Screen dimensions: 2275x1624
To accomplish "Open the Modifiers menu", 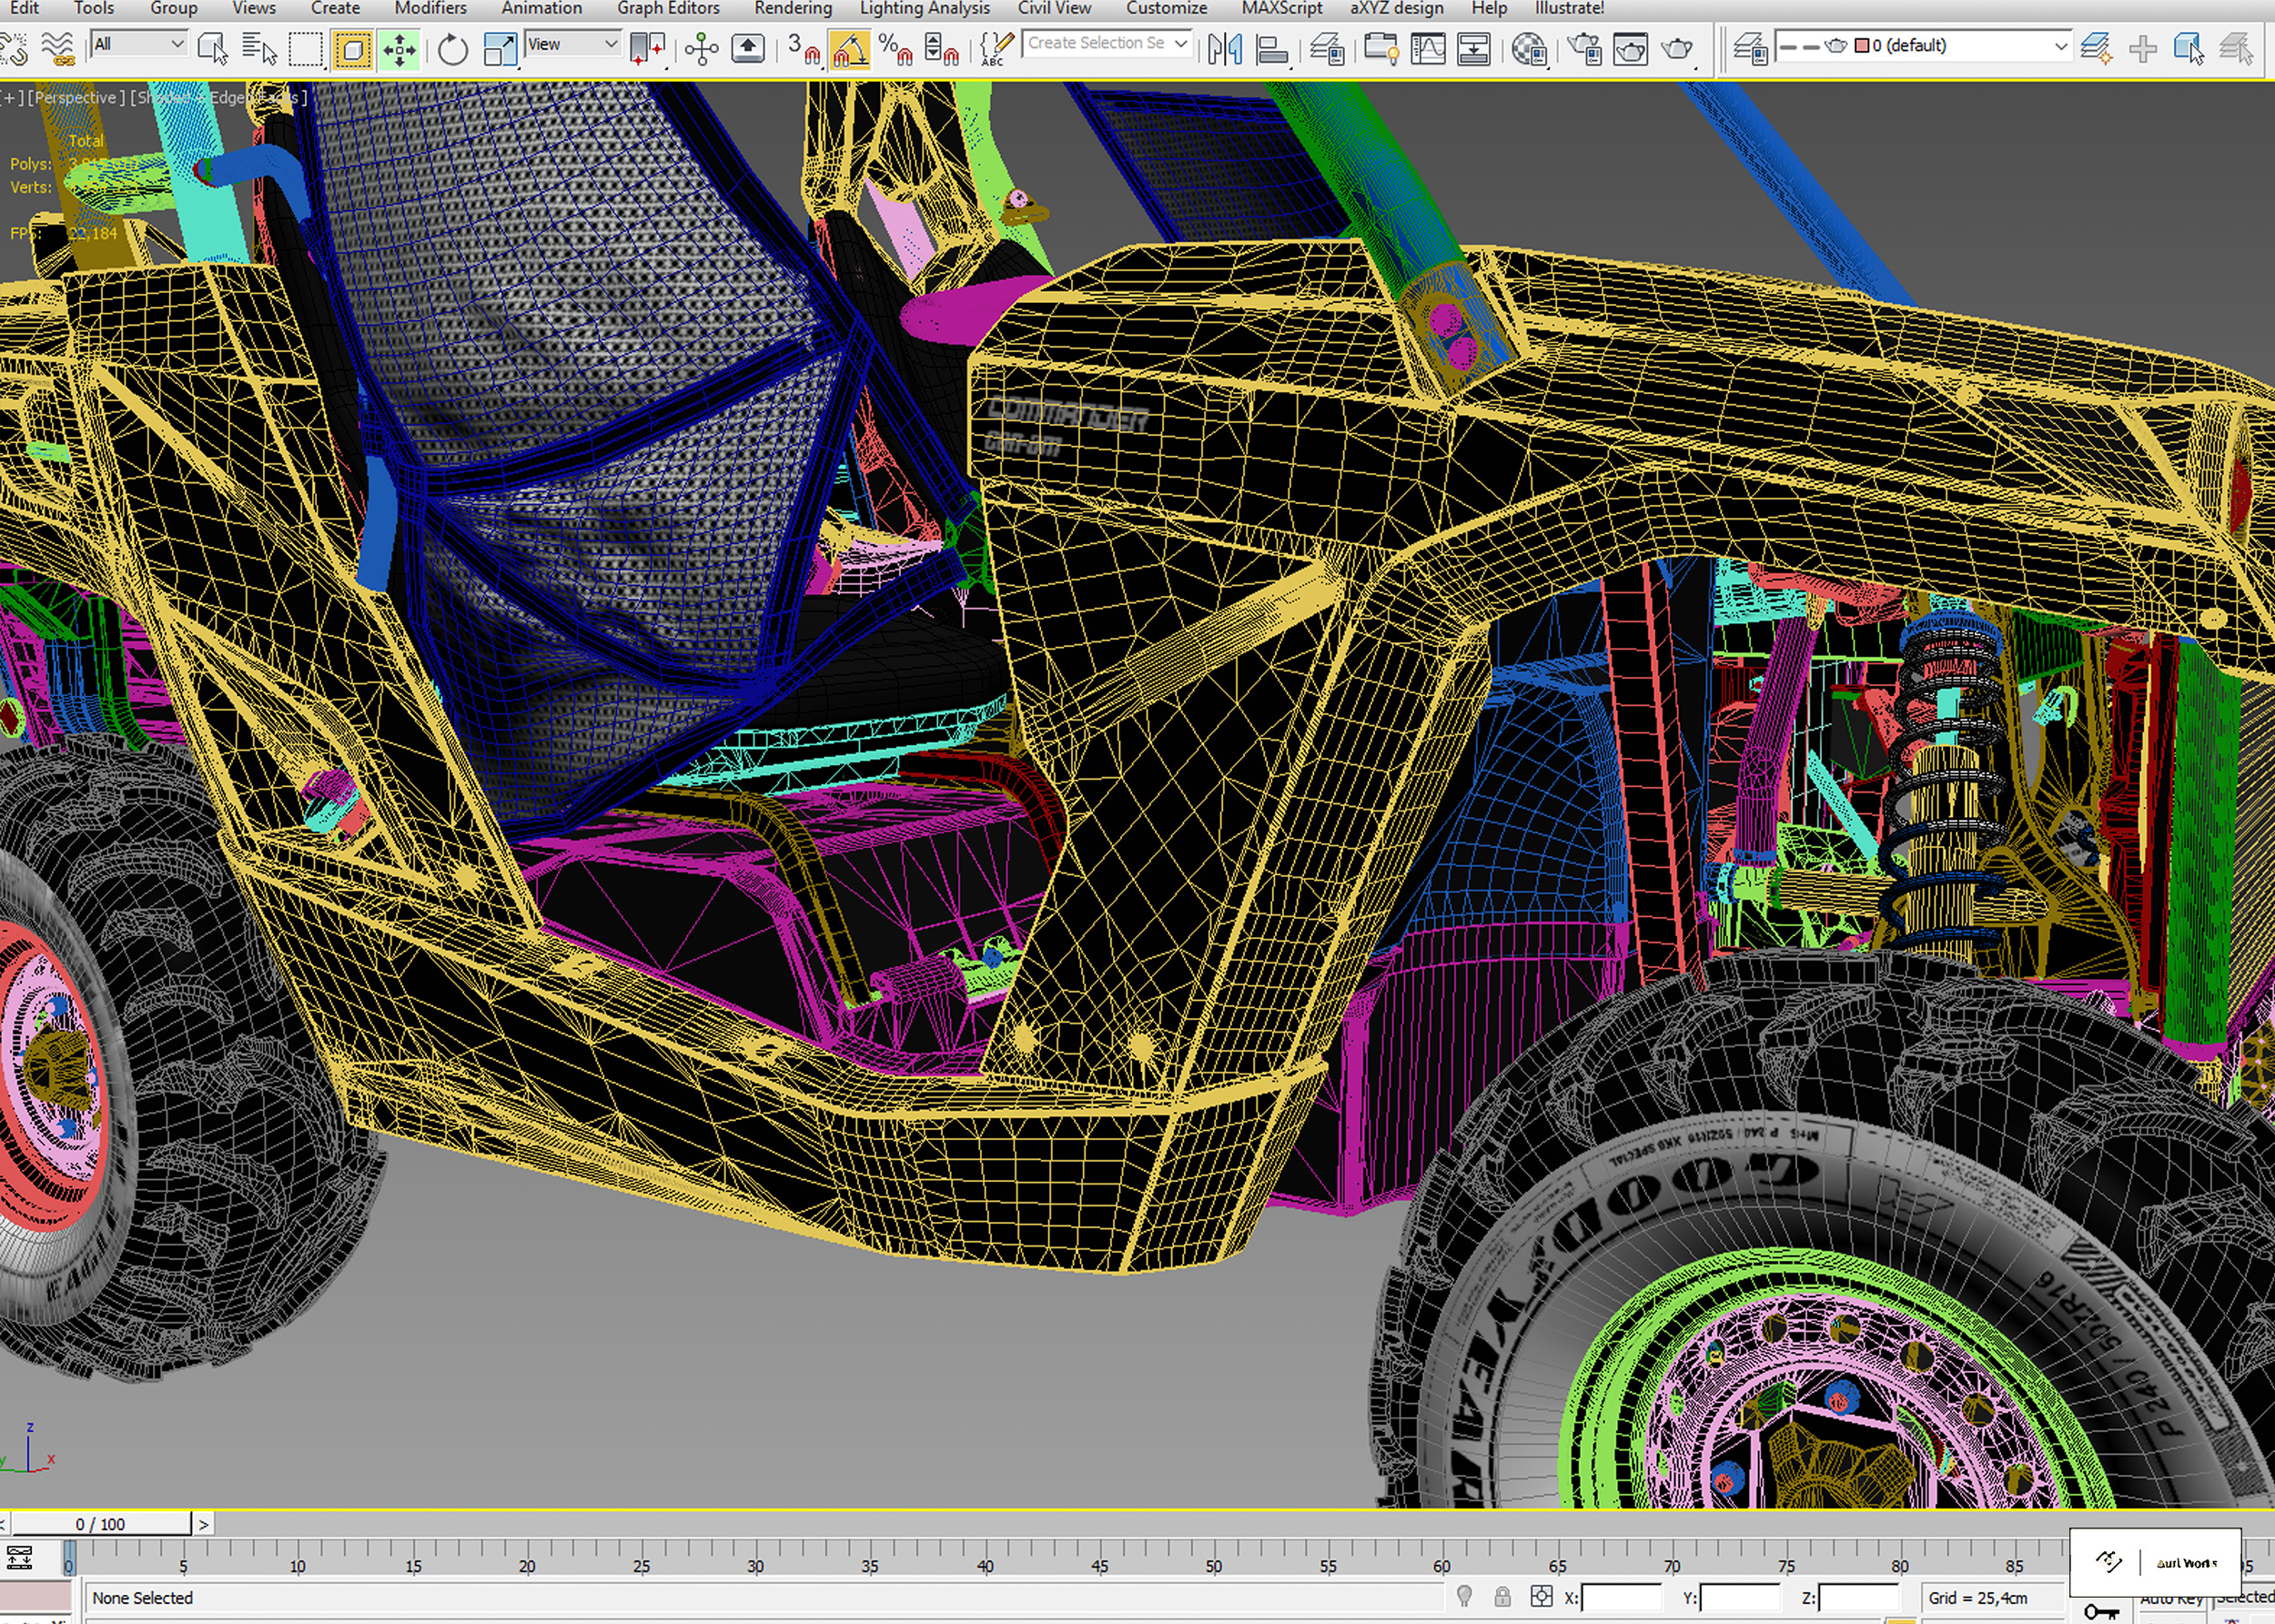I will click(430, 9).
